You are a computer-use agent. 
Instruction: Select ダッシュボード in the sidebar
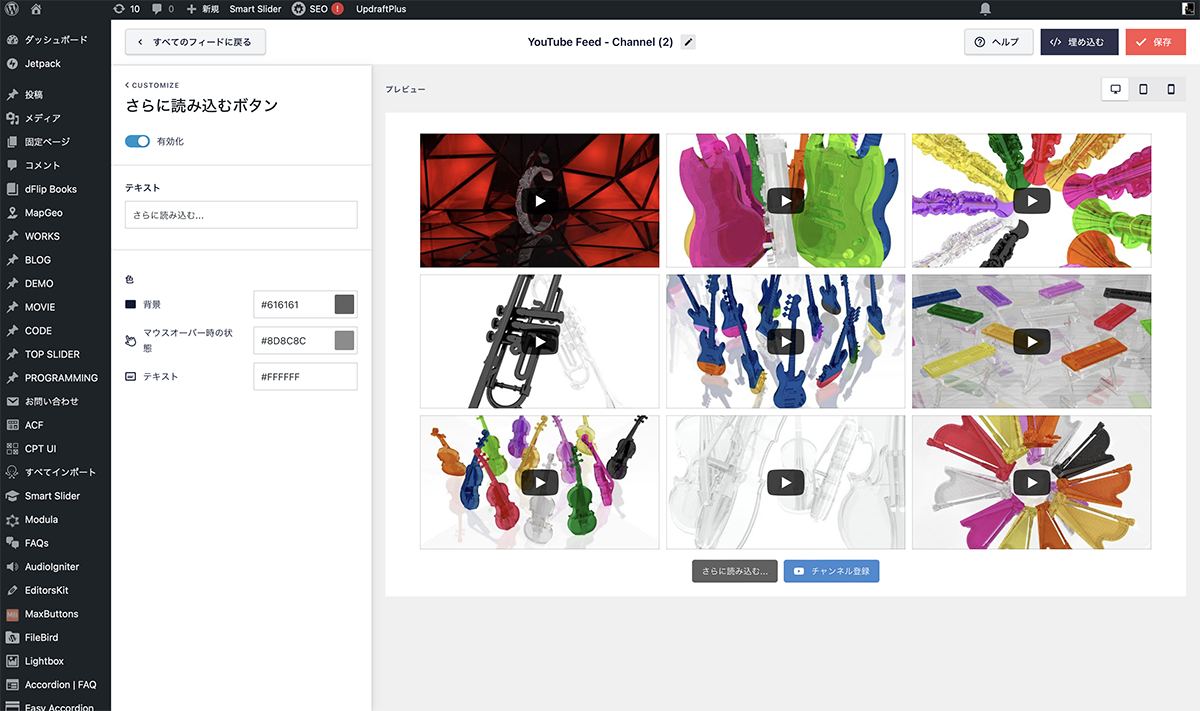tap(56, 40)
